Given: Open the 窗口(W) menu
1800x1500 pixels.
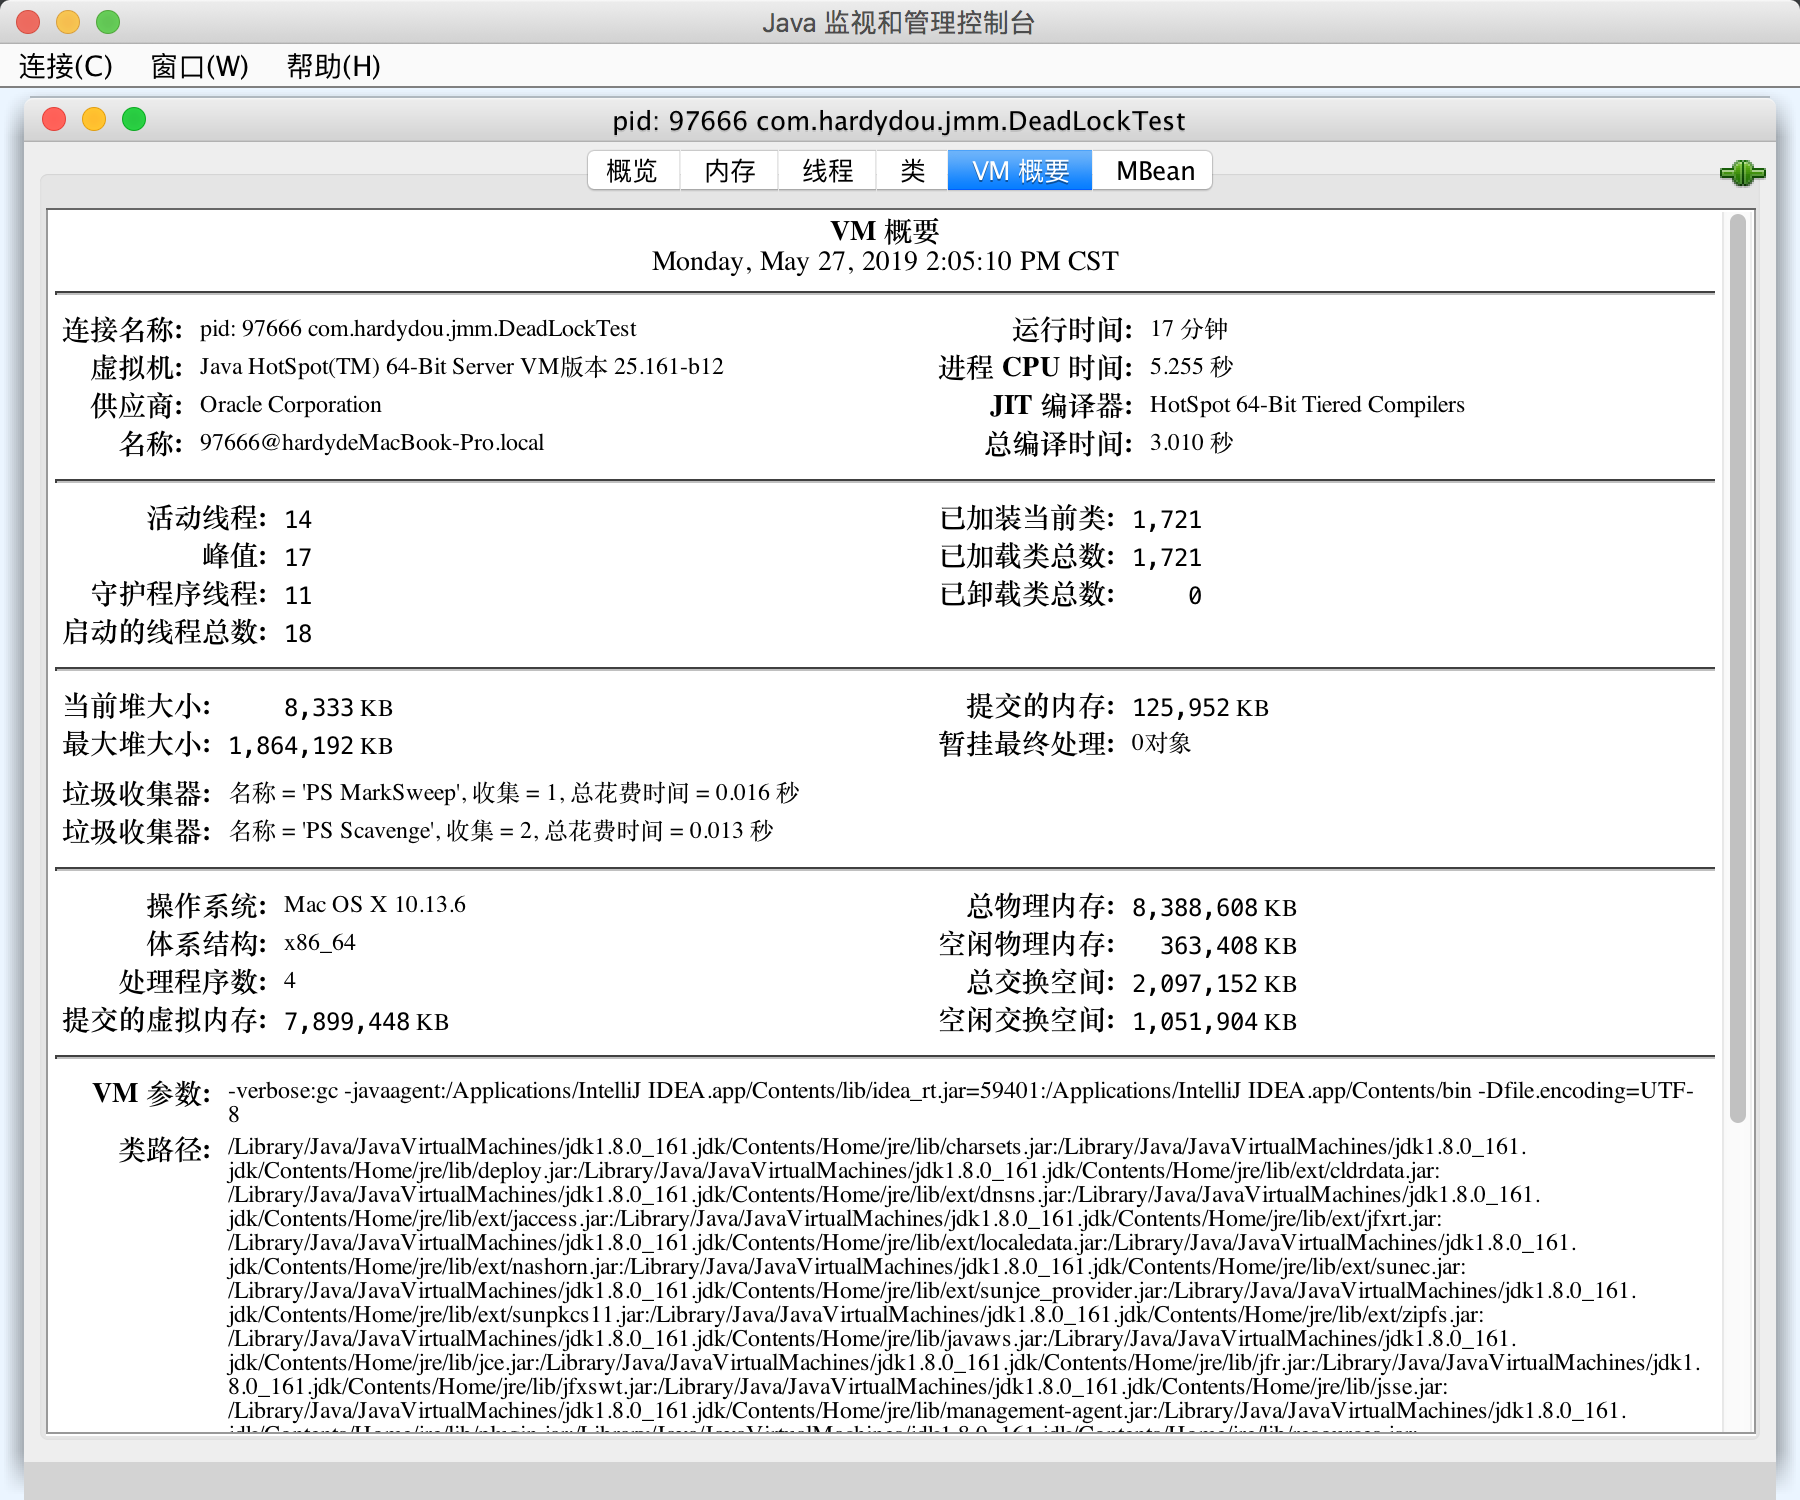Looking at the screenshot, I should (199, 66).
